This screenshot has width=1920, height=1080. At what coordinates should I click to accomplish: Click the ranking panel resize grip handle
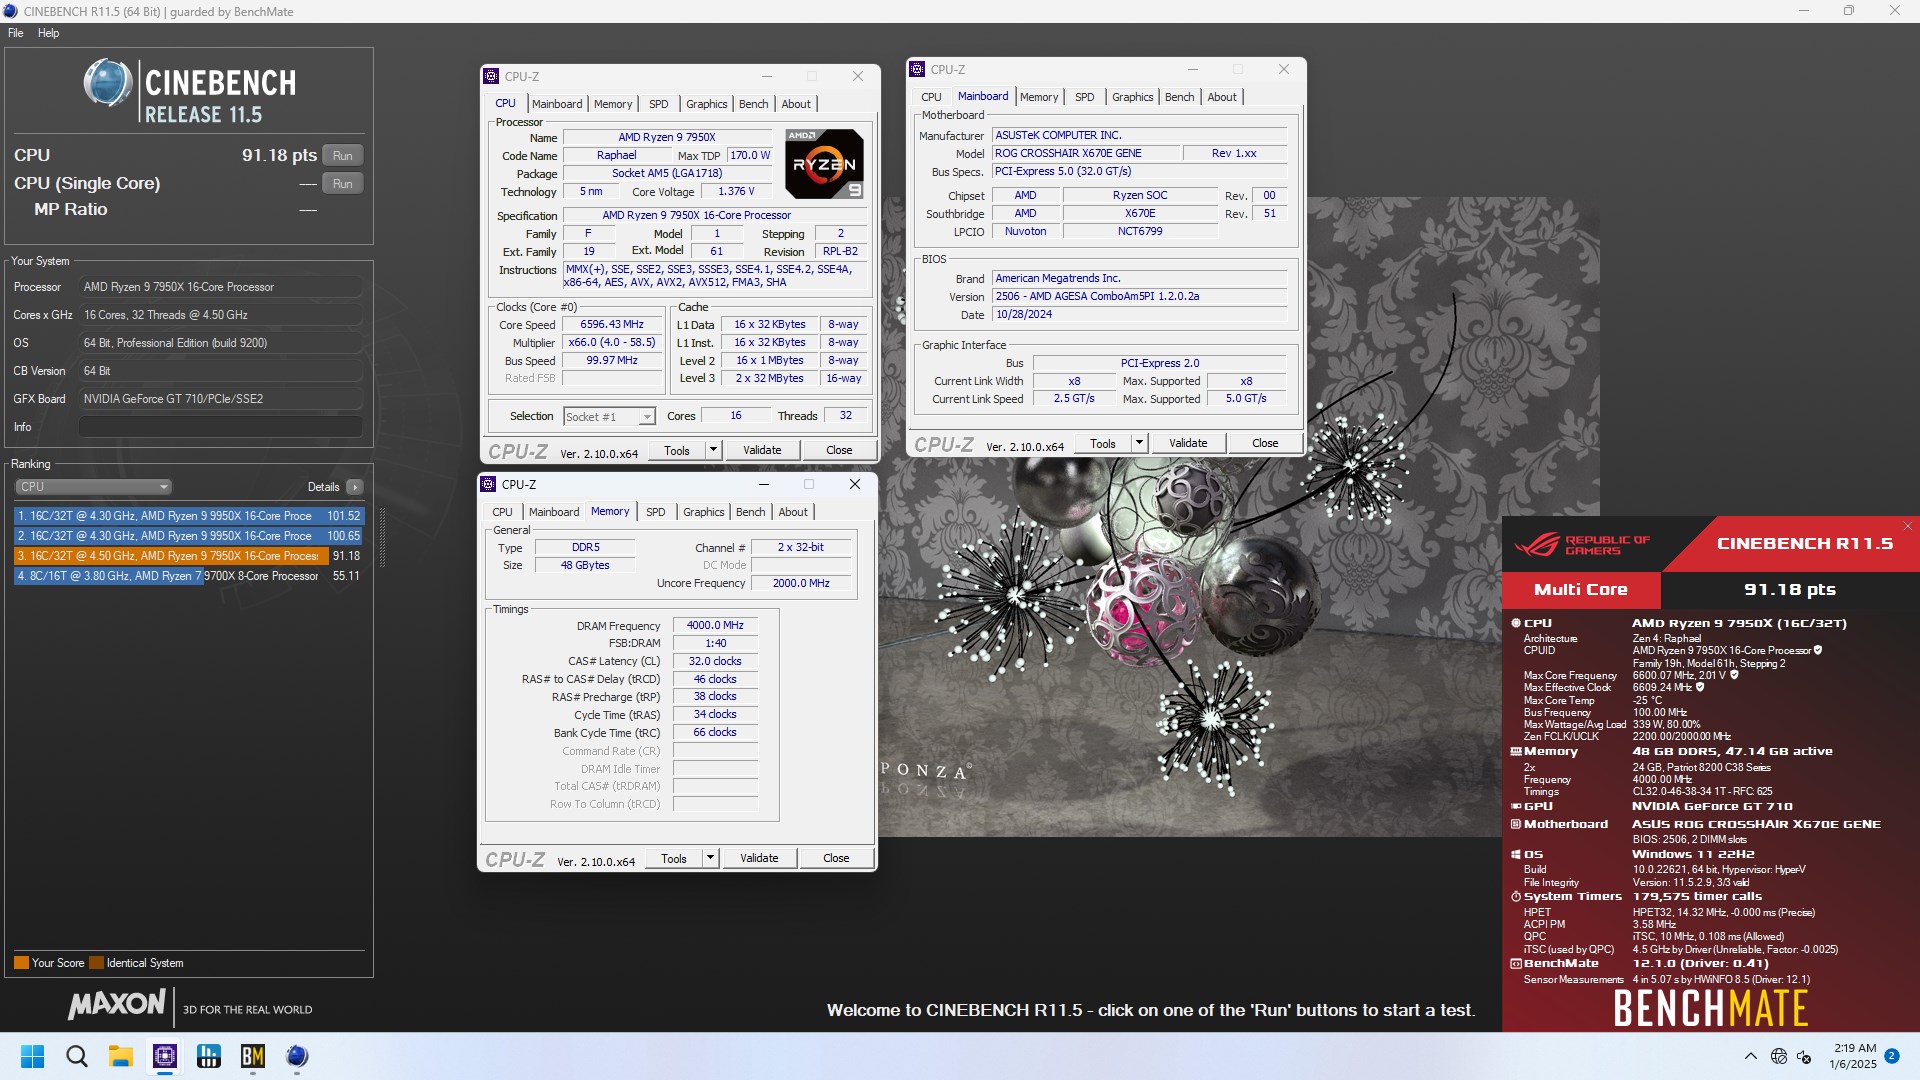click(381, 537)
